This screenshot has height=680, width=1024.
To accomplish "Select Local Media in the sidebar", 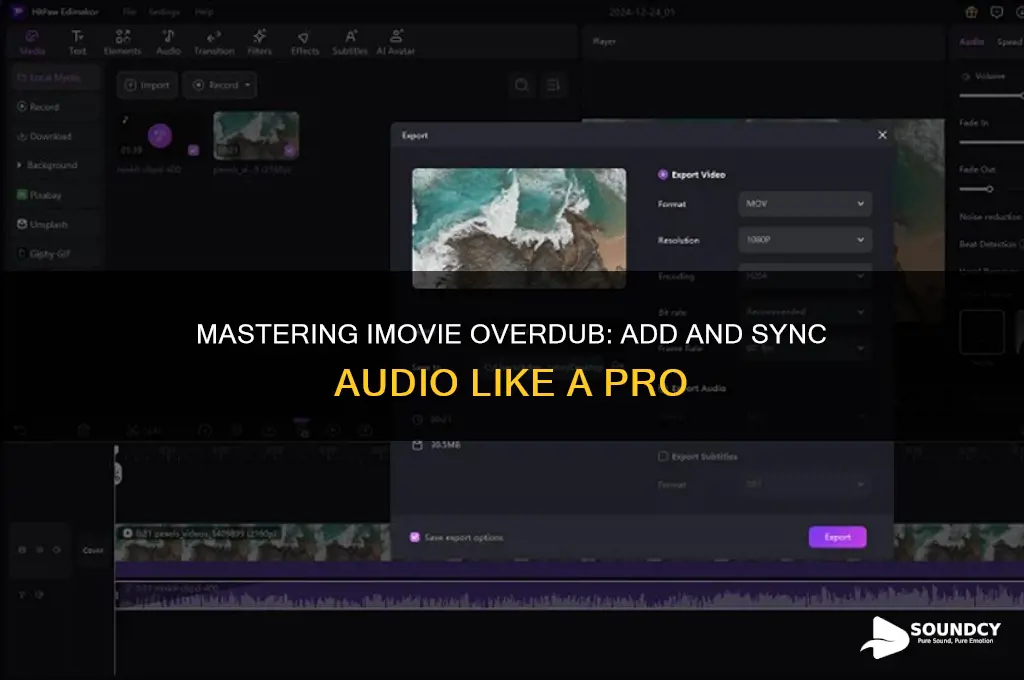I will [55, 77].
